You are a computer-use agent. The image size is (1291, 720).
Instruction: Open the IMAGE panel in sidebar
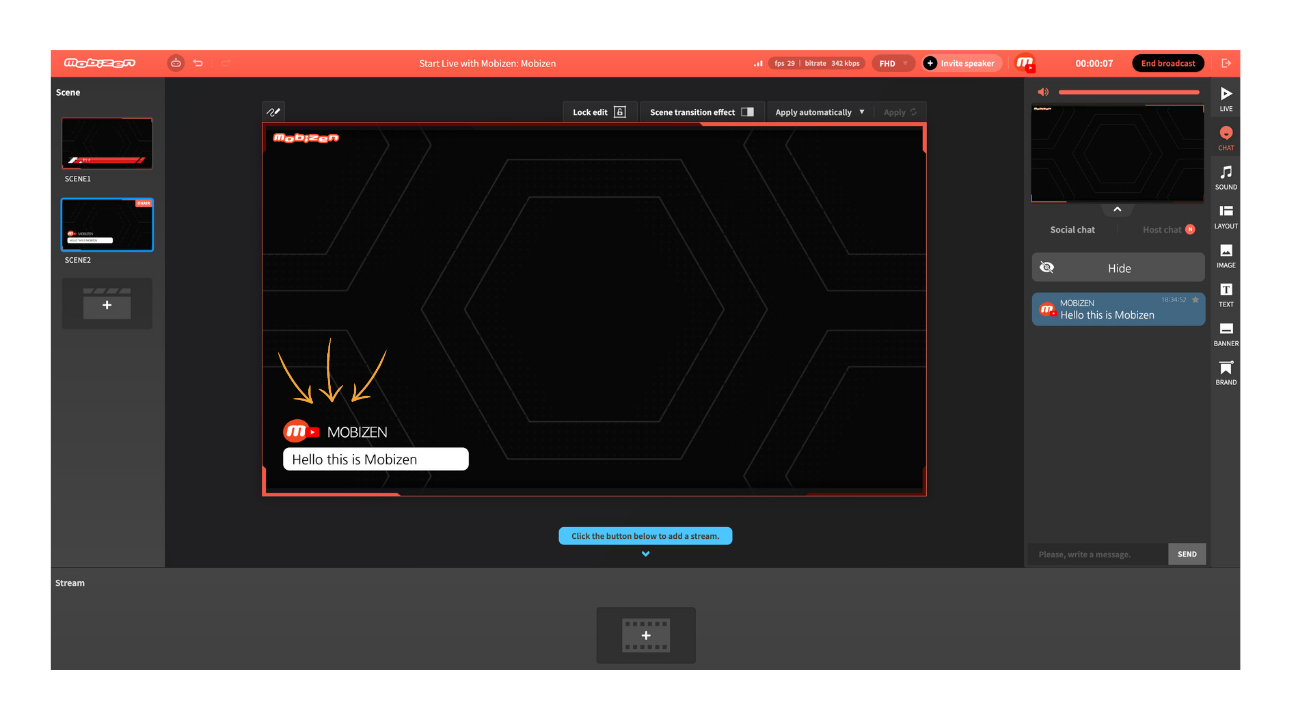click(x=1226, y=255)
